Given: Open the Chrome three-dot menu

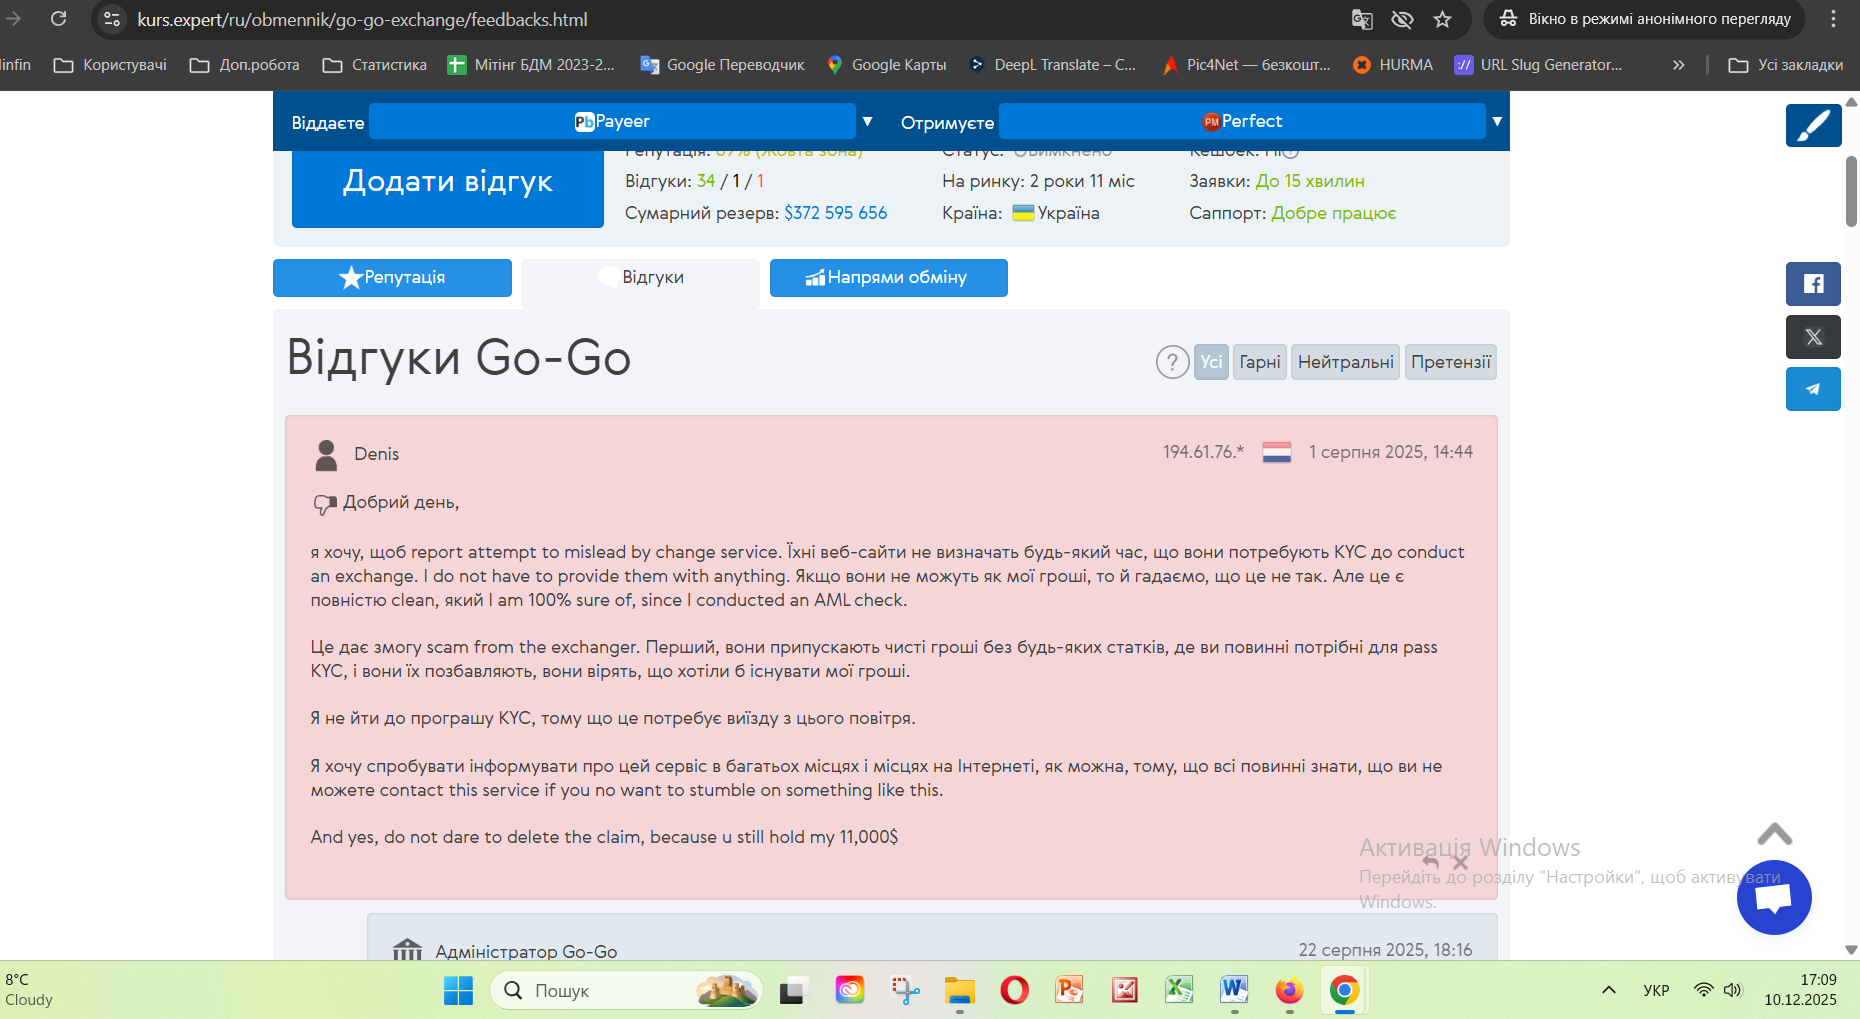Looking at the screenshot, I should coord(1833,19).
